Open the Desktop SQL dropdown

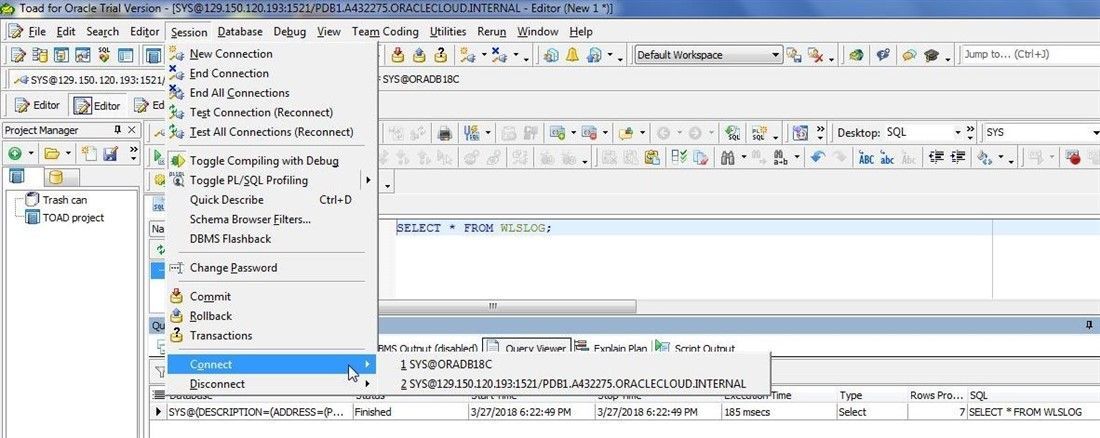(958, 132)
